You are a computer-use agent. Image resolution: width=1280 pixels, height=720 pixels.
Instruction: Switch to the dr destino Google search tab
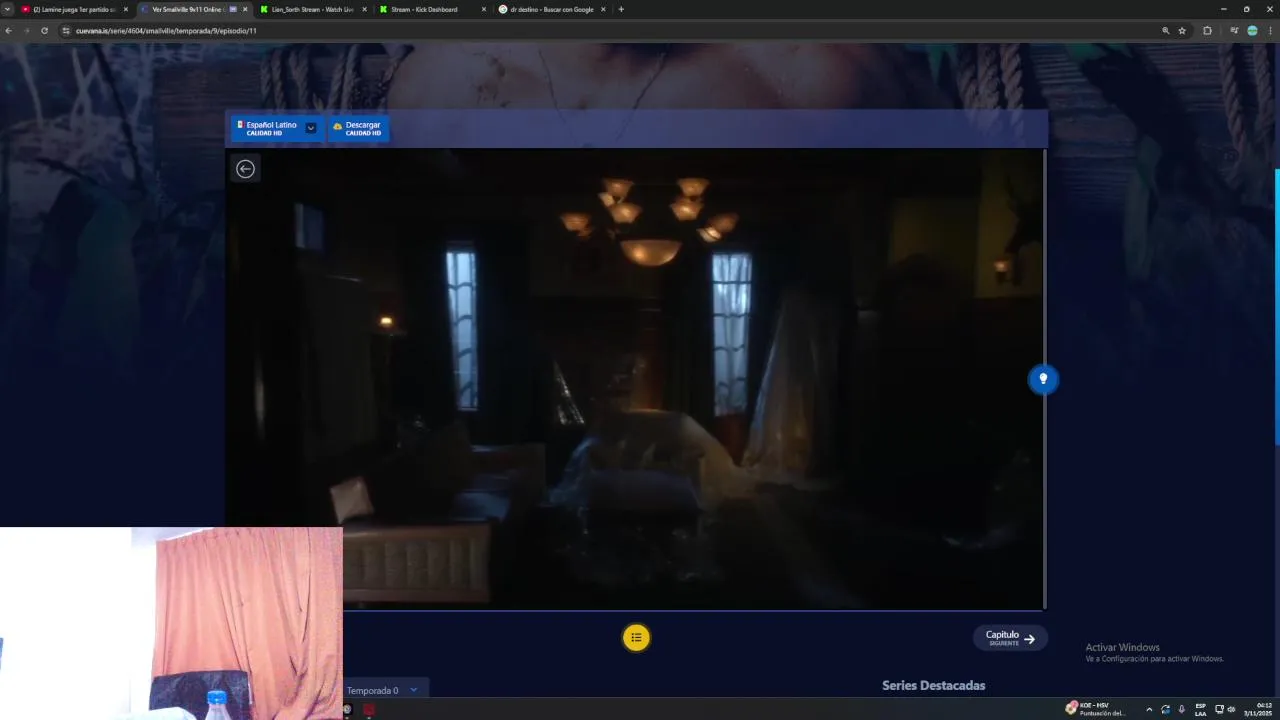[551, 9]
